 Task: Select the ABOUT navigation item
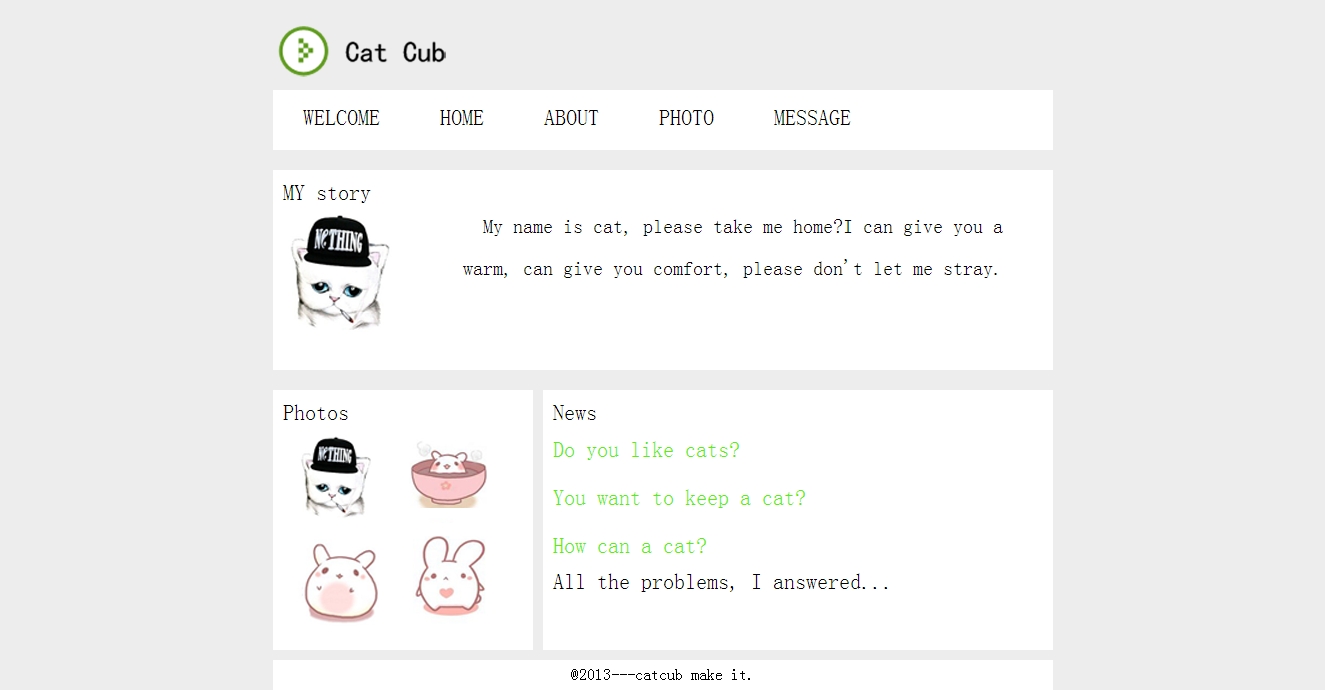point(571,118)
